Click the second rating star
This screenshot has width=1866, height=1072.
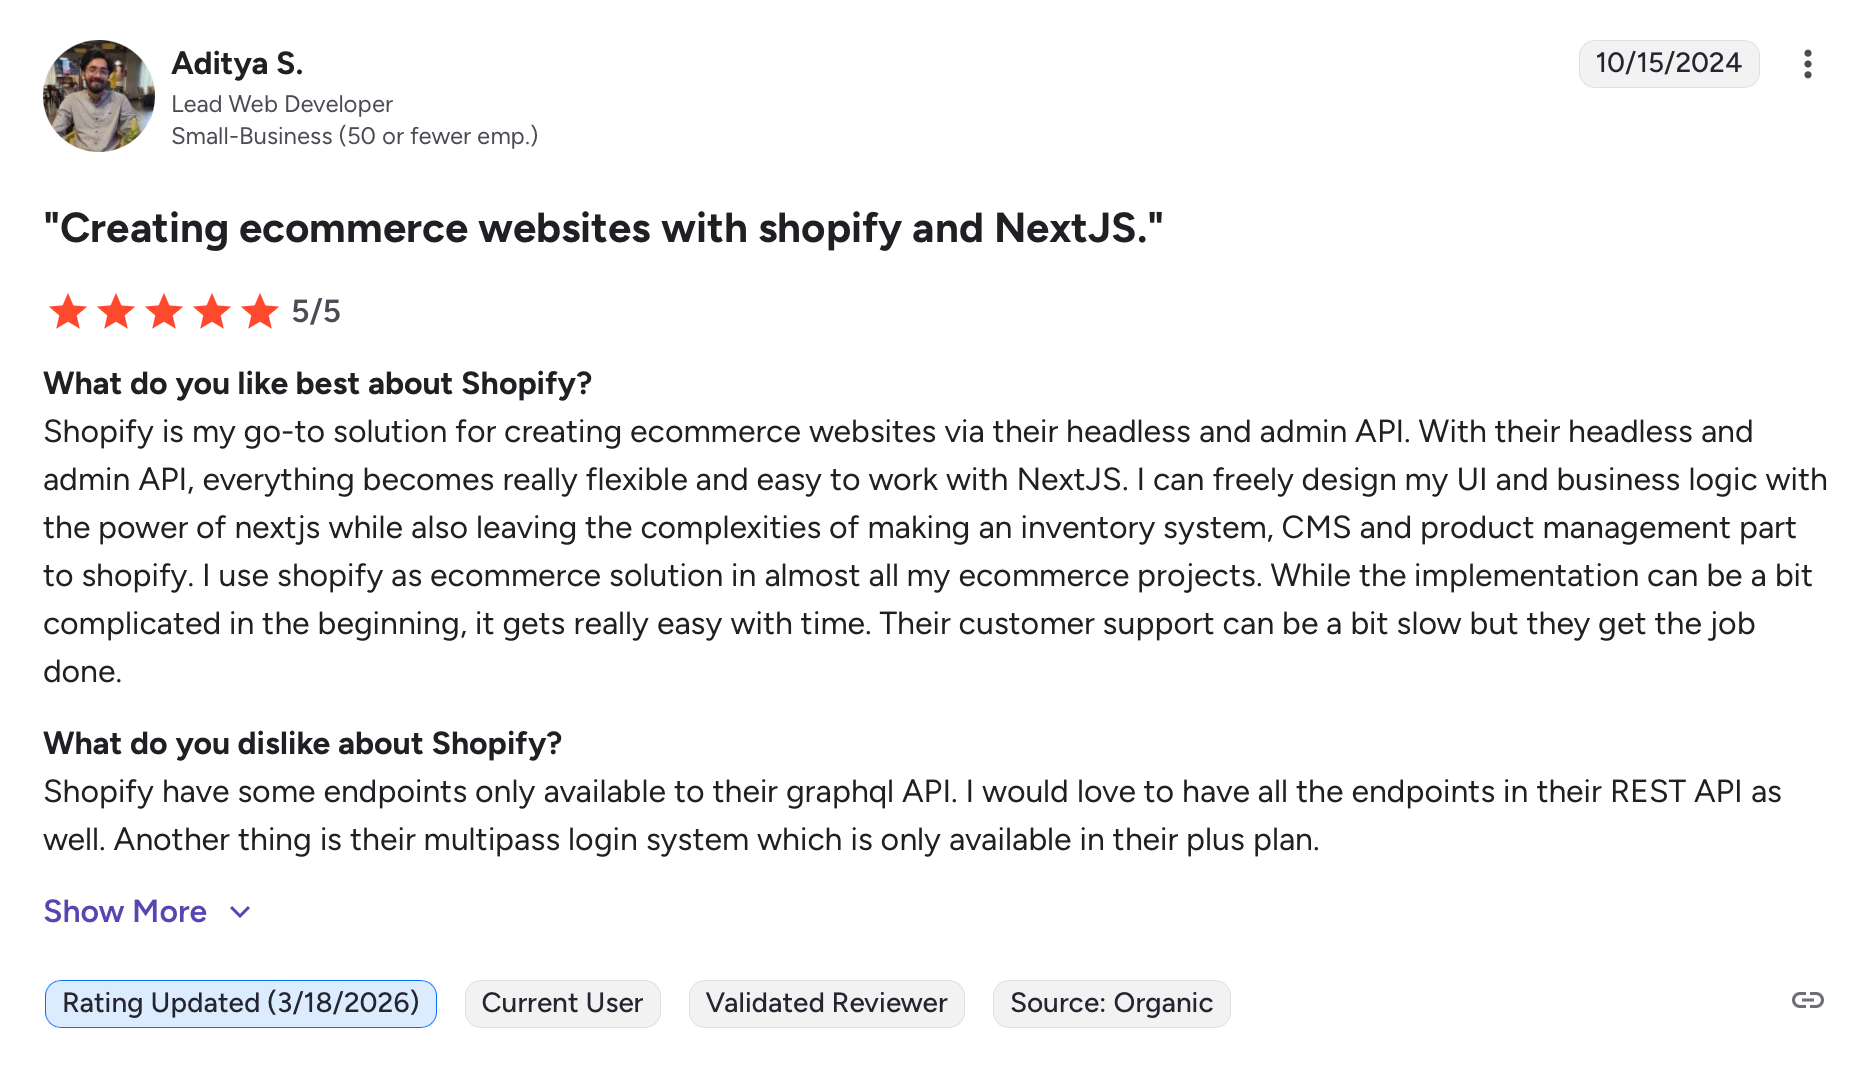click(116, 311)
